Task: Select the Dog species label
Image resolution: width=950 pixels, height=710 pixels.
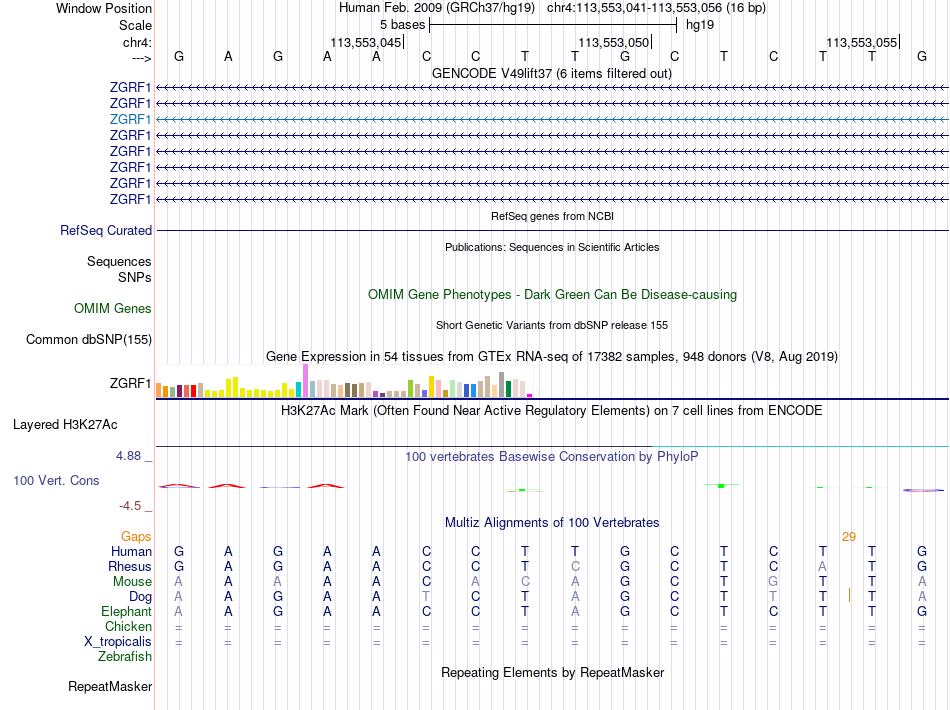Action: (141, 597)
